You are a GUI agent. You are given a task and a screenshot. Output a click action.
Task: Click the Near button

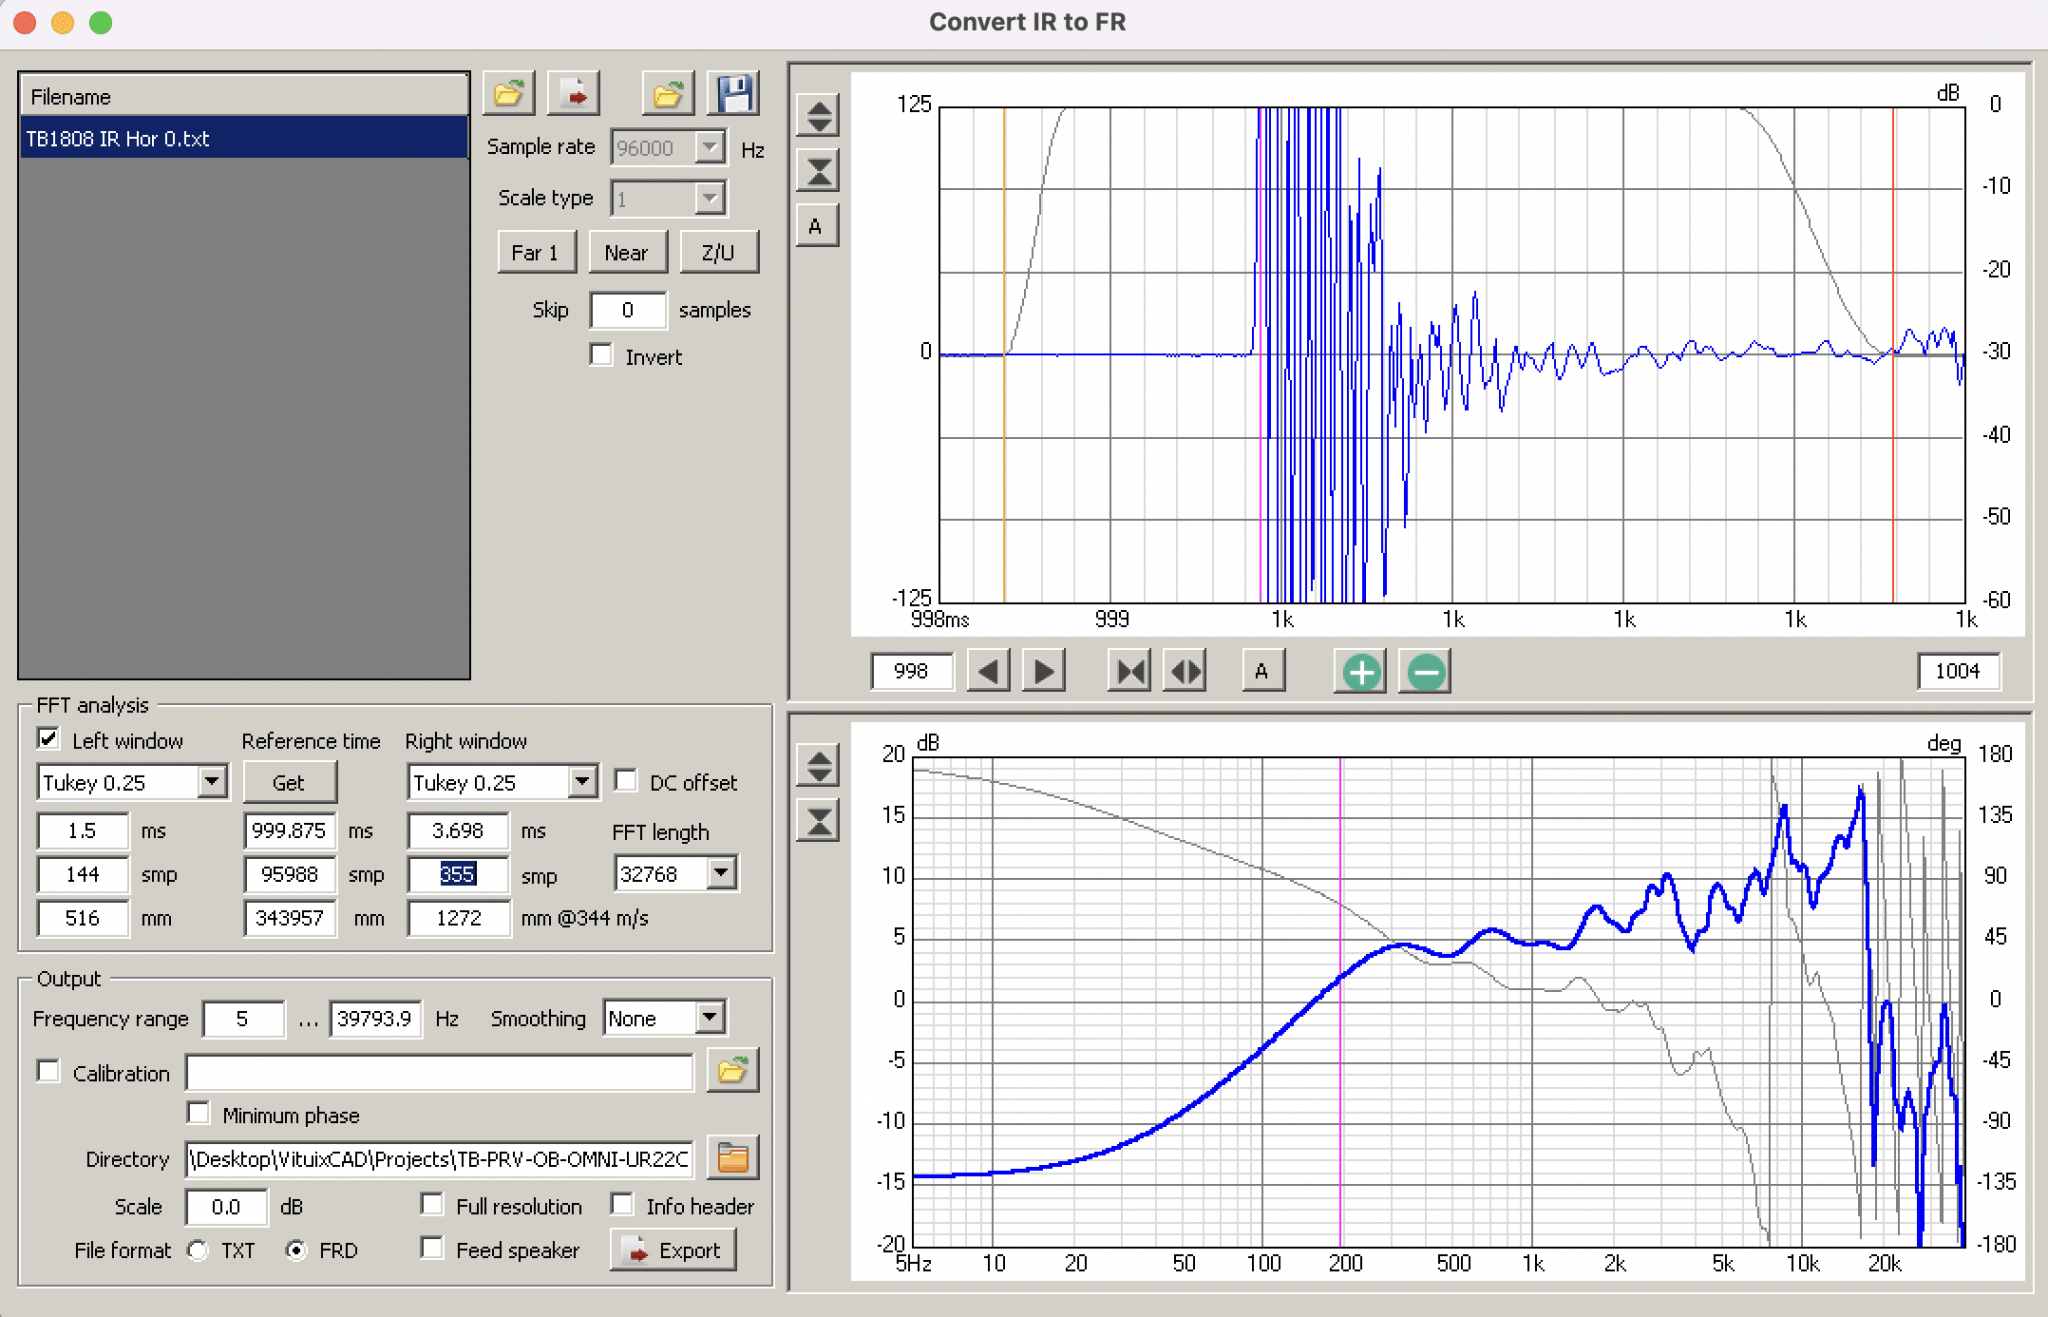pos(627,252)
